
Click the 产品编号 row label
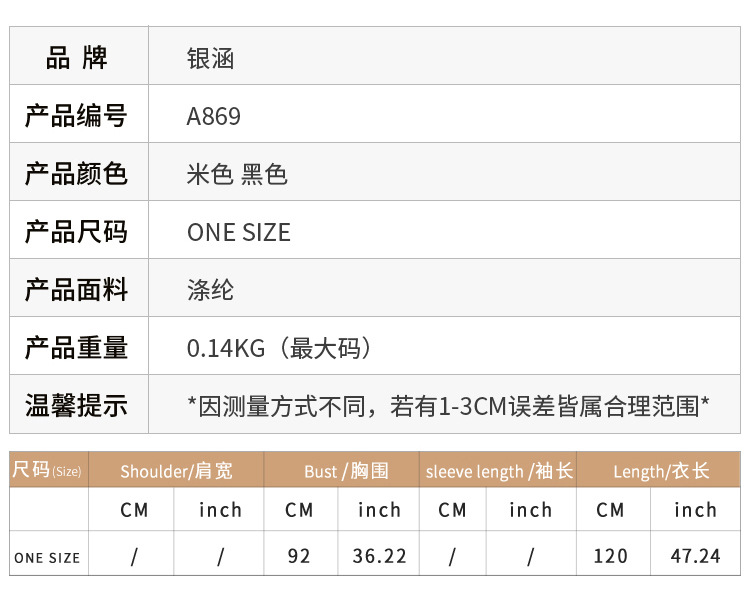point(77,116)
